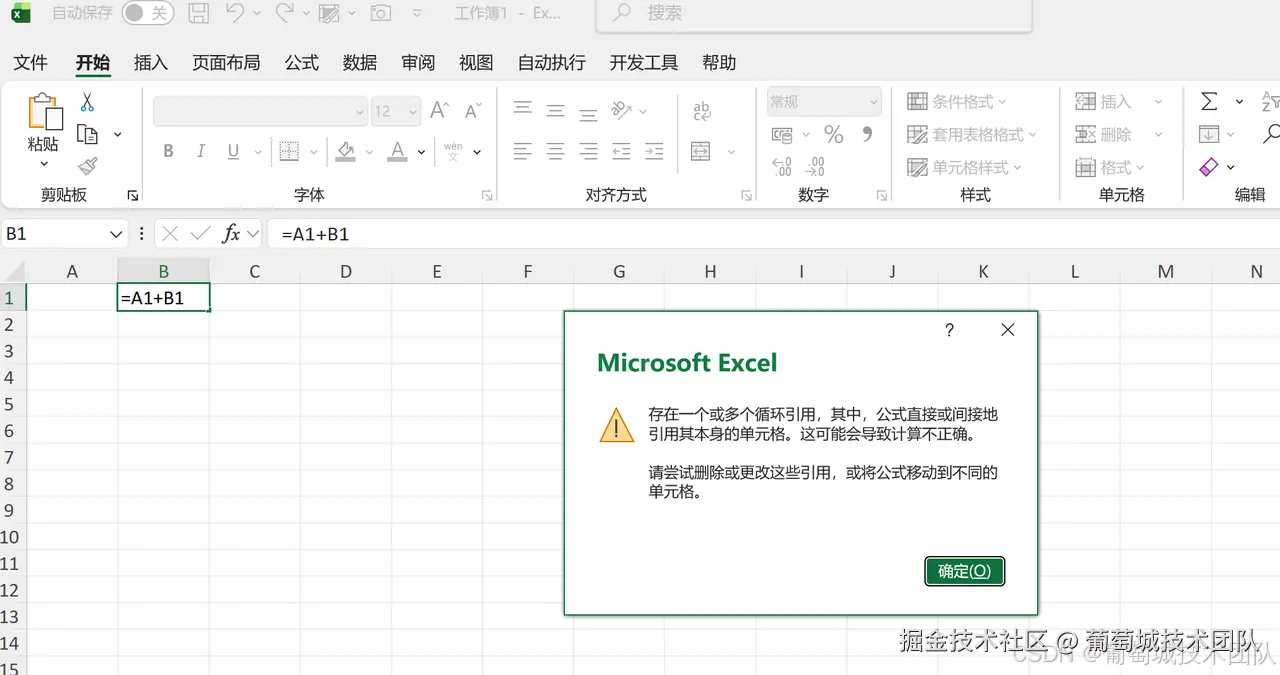Open the 文件 tab
1280x675 pixels.
pos(31,63)
